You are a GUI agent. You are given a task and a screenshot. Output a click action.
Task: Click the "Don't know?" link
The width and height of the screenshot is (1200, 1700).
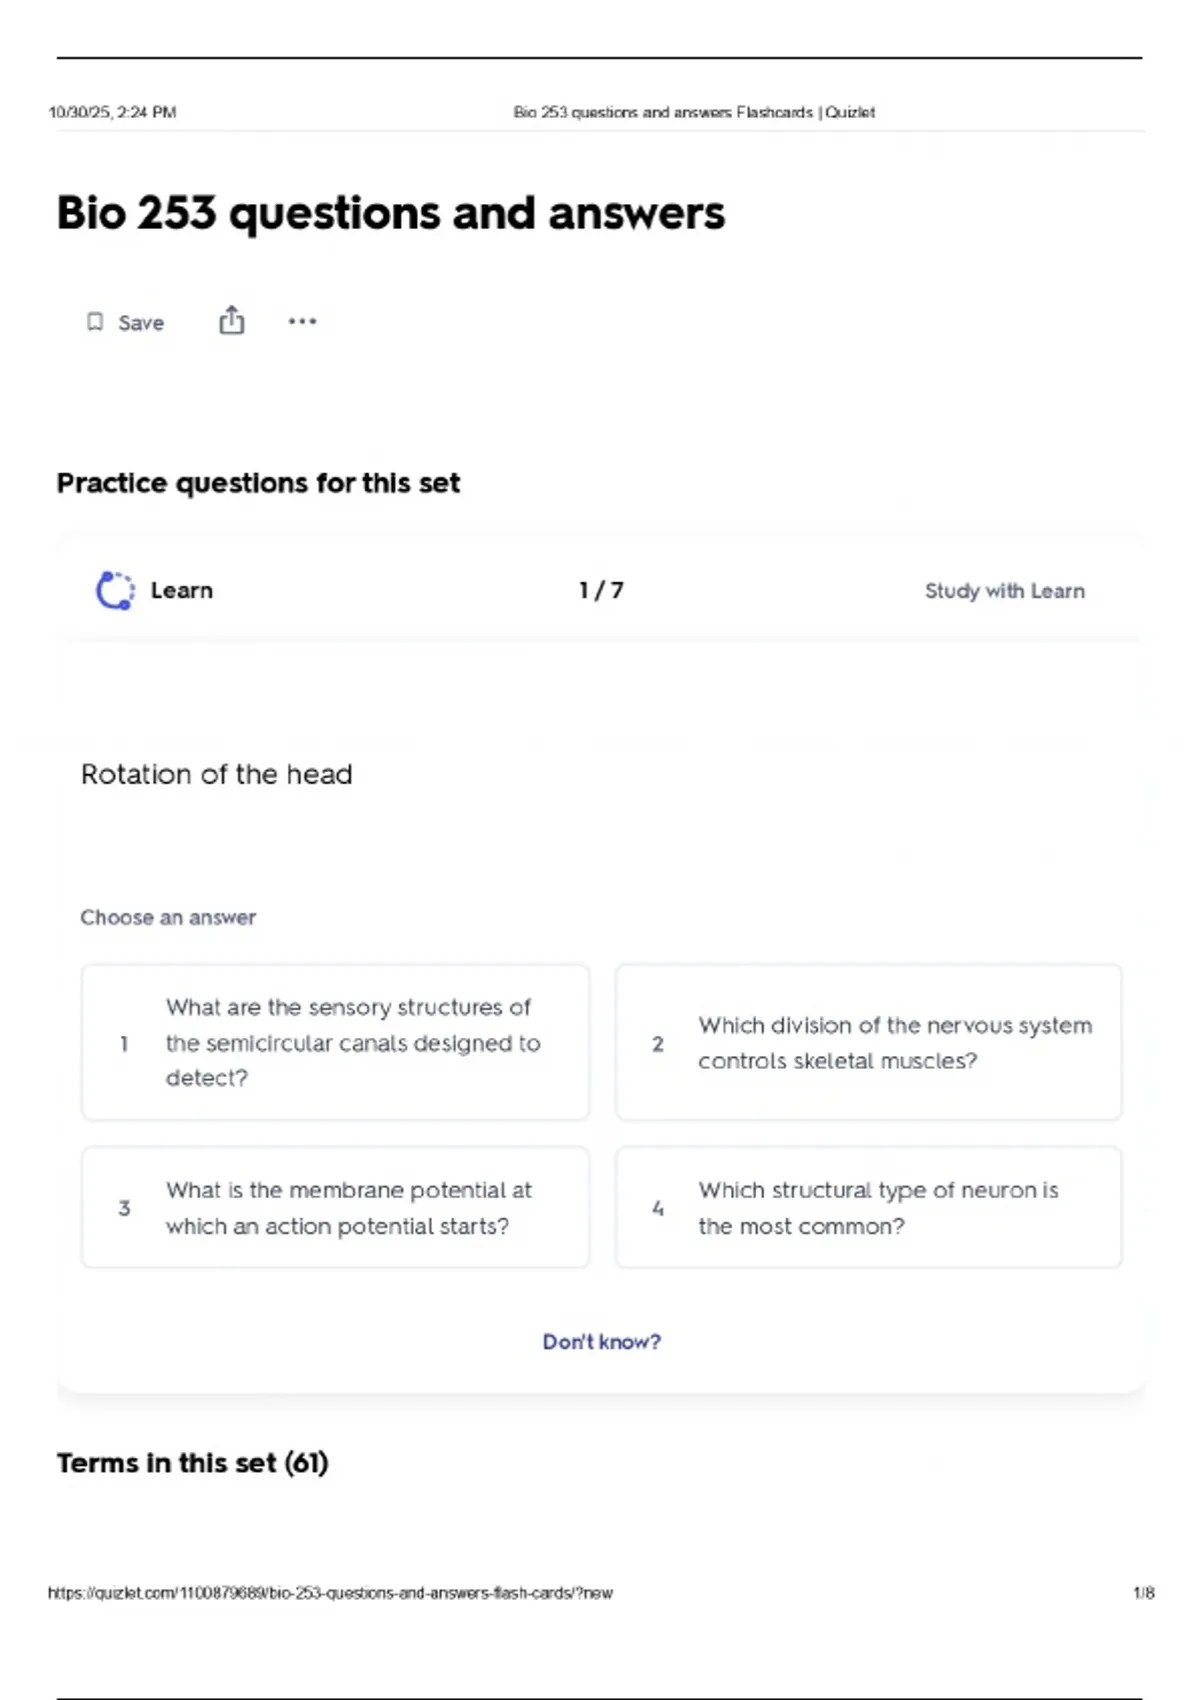coord(601,1341)
